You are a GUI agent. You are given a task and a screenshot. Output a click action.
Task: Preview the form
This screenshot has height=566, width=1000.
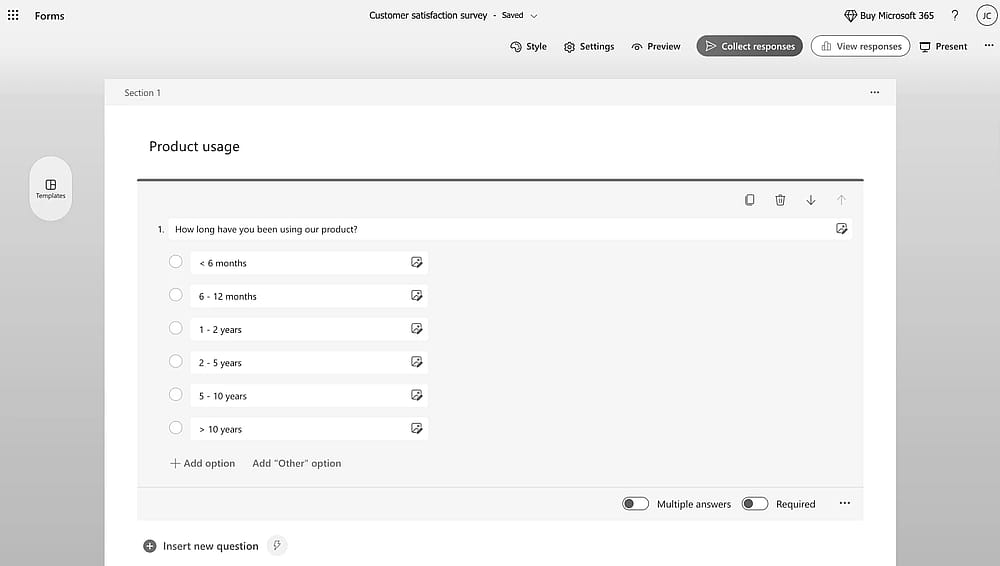[x=656, y=47]
